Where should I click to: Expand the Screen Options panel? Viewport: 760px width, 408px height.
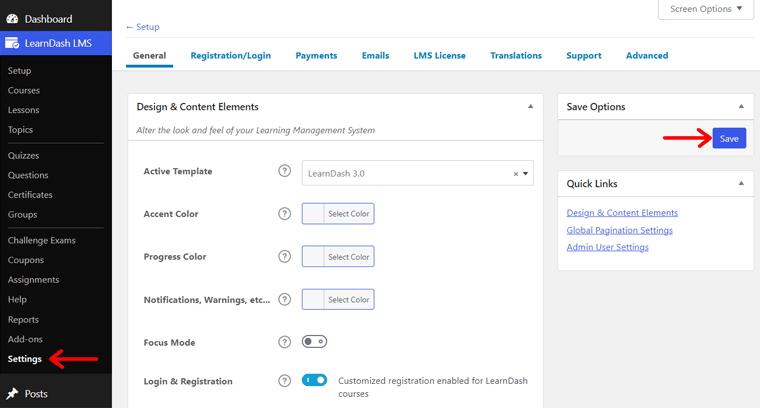tap(706, 9)
